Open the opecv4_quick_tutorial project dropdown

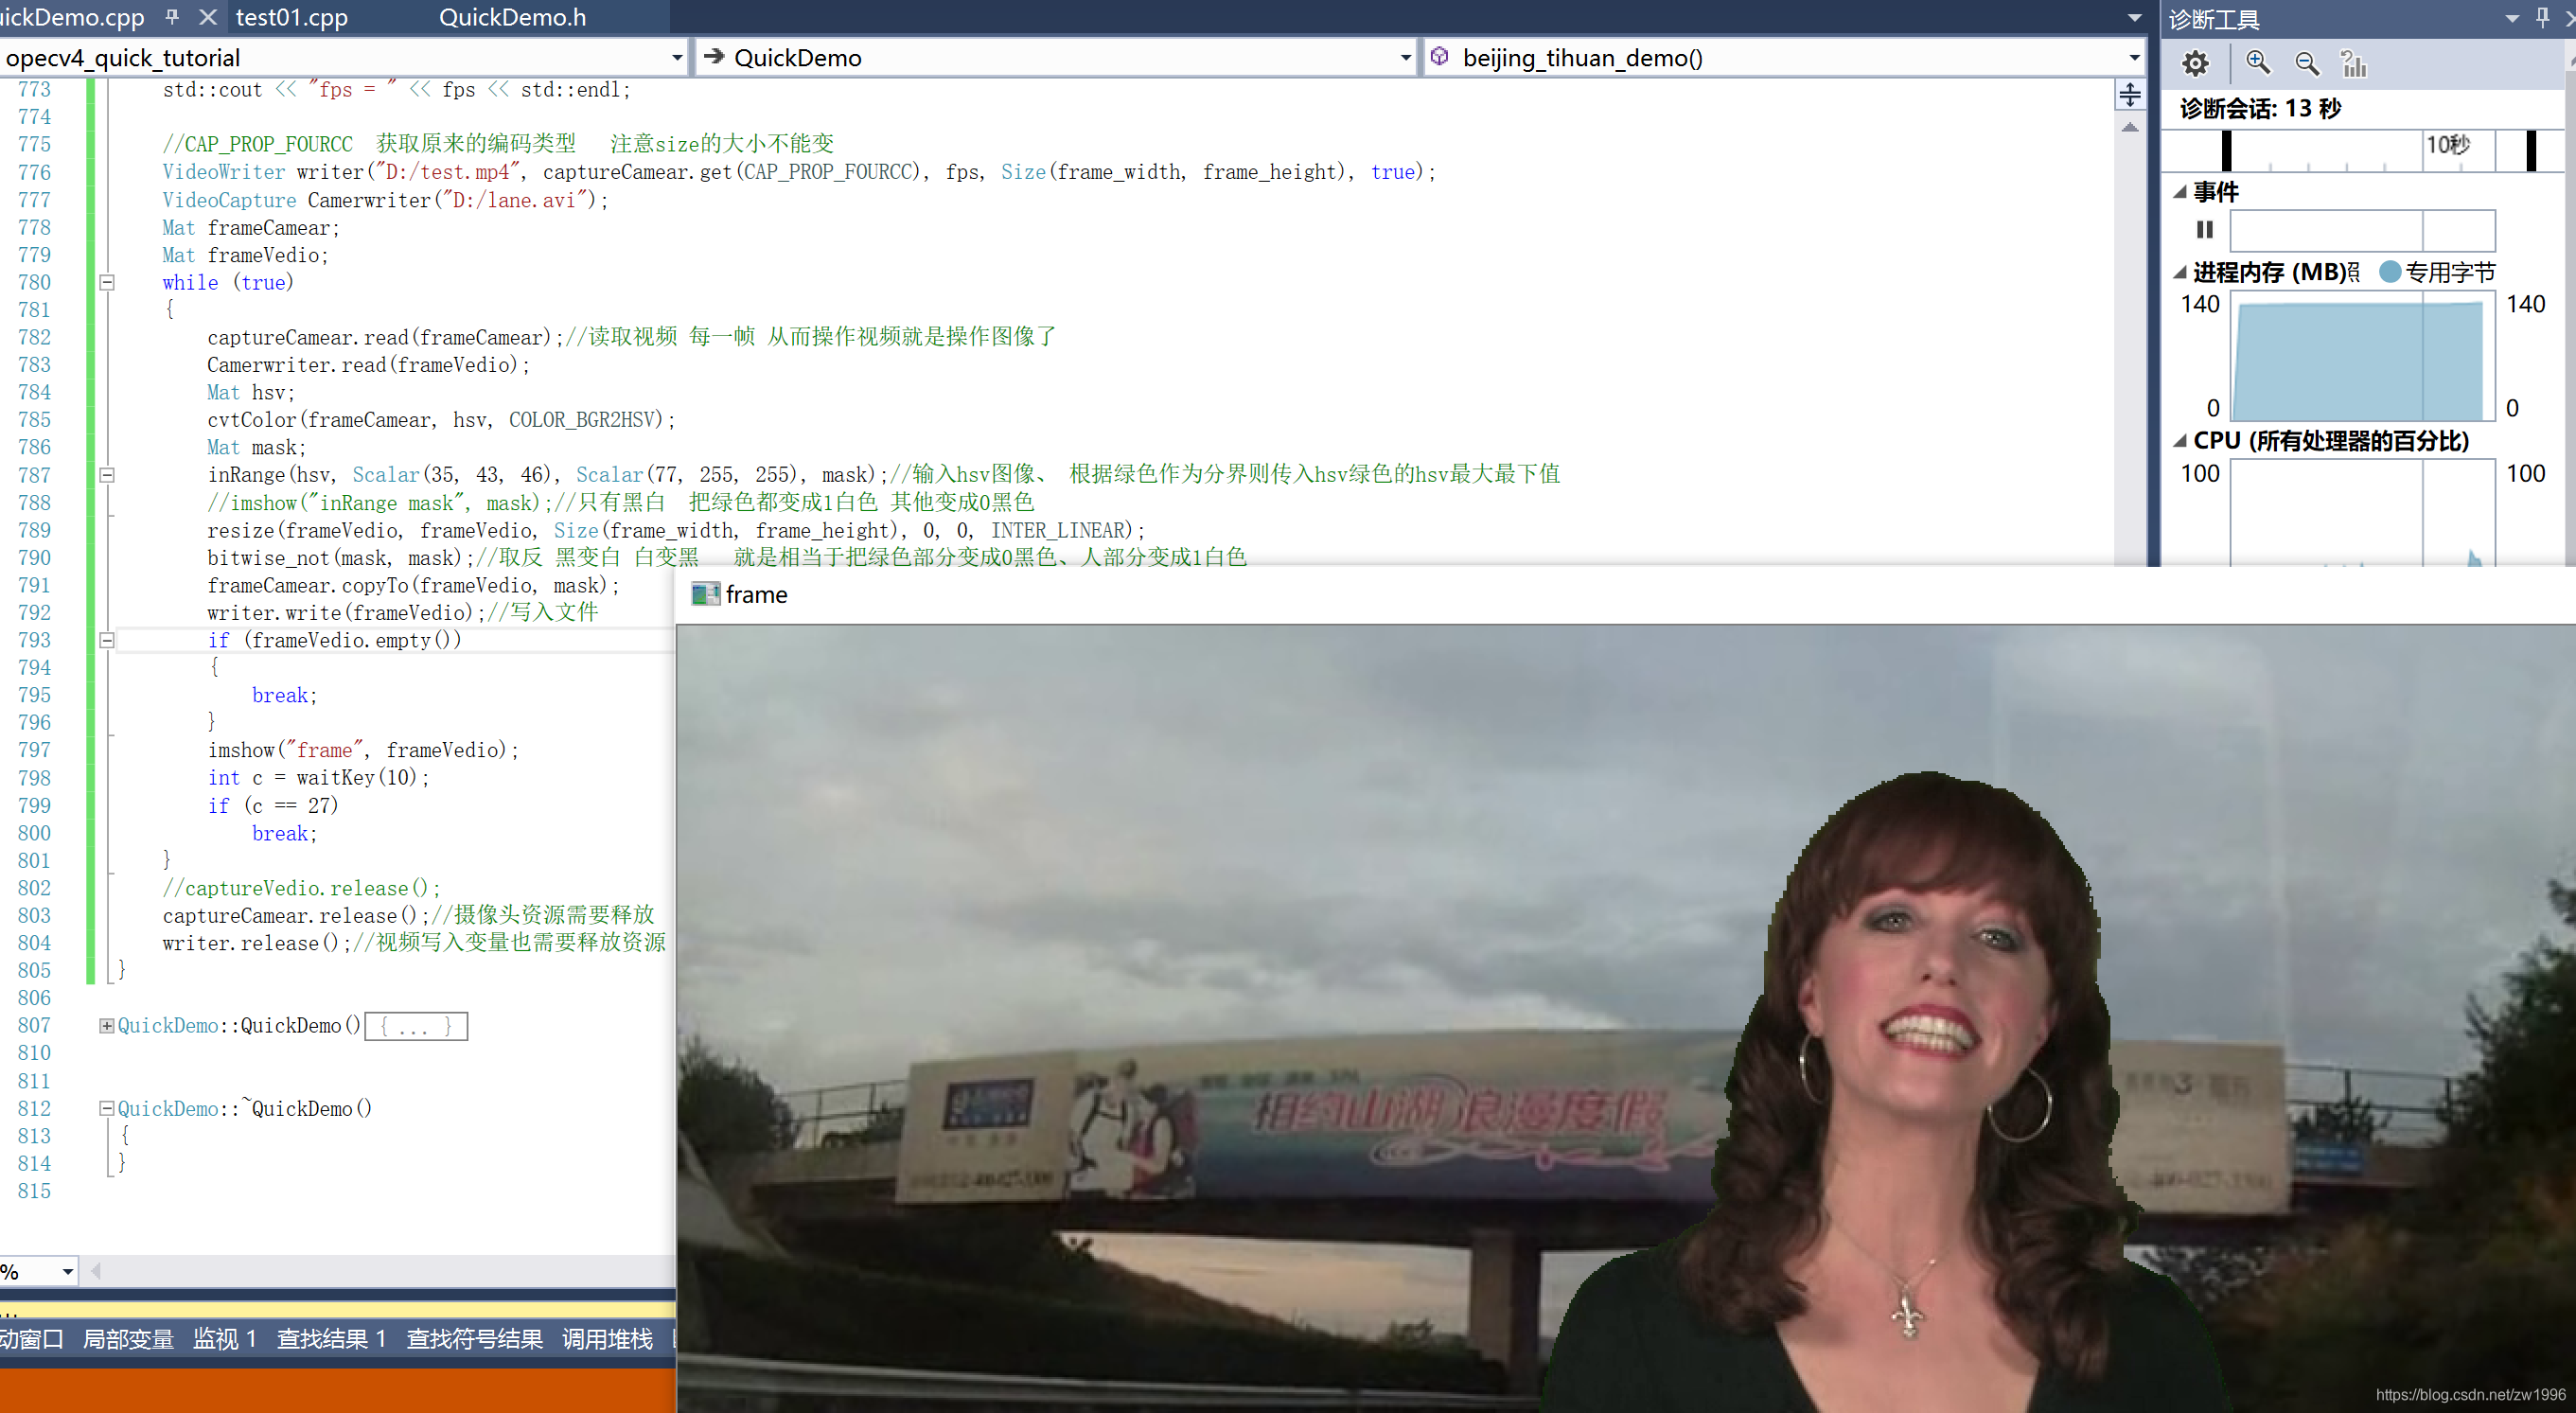(677, 58)
